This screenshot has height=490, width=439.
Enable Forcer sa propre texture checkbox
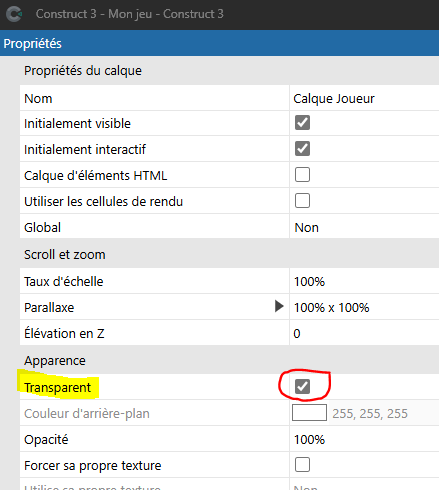tap(302, 465)
